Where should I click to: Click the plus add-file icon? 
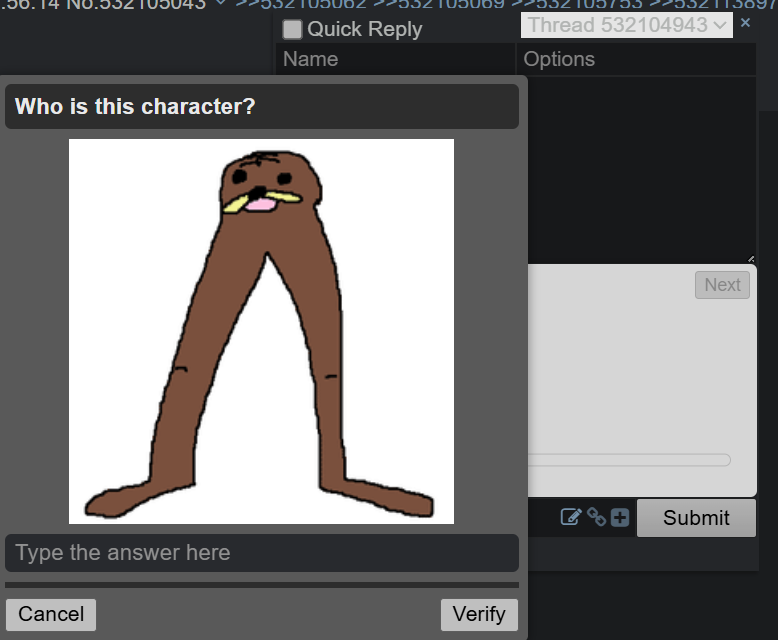tap(620, 517)
